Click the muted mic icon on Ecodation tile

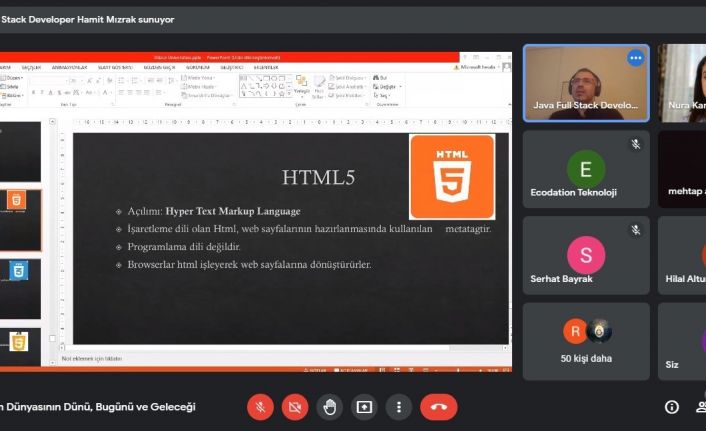point(635,144)
